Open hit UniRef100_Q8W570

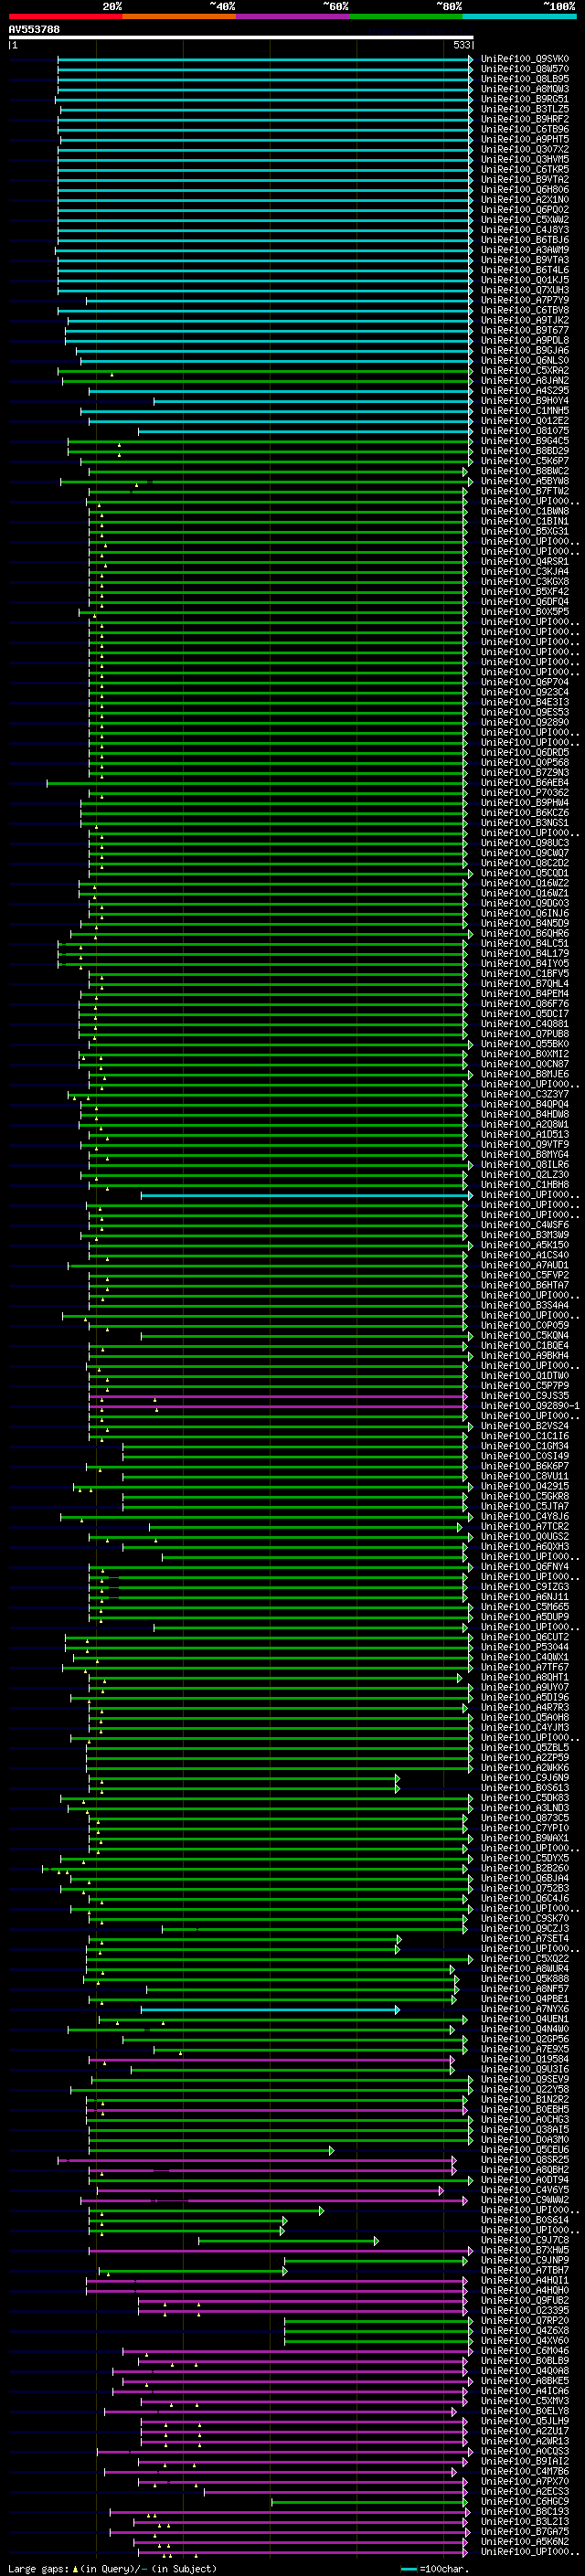(x=525, y=69)
